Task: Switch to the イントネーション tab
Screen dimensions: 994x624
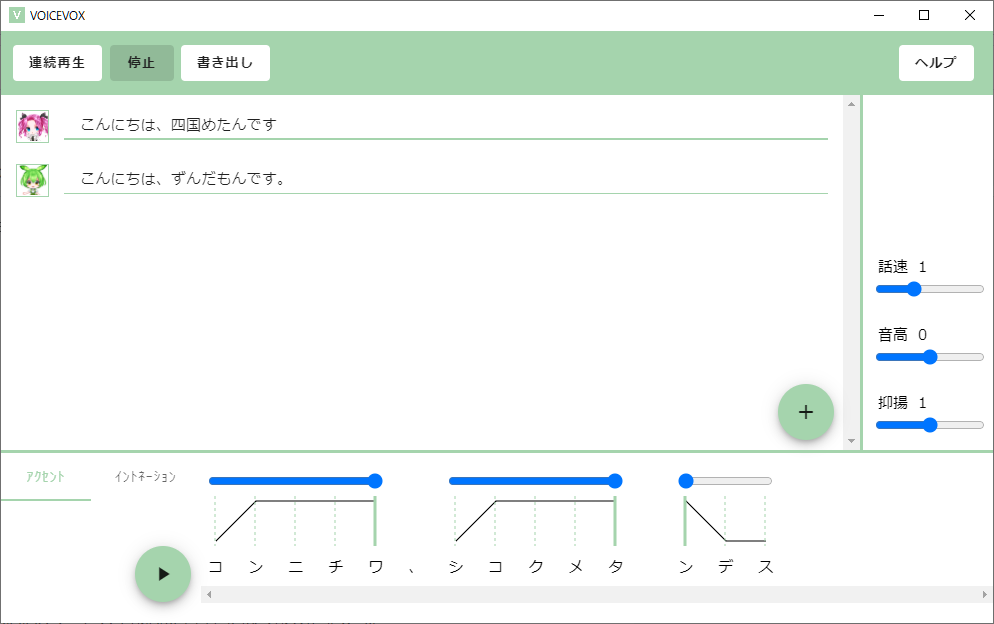Action: pyautogui.click(x=146, y=477)
